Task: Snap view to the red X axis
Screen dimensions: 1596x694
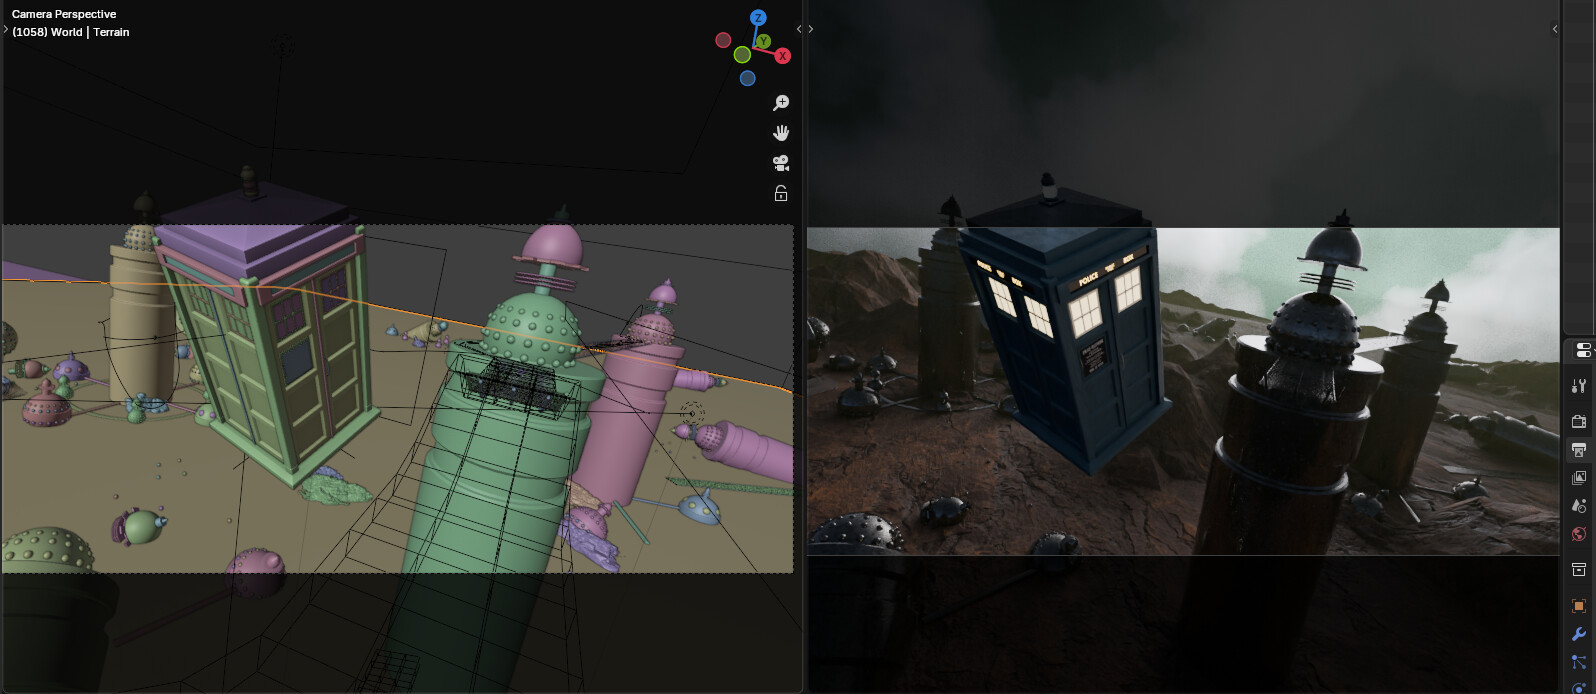Action: [x=783, y=56]
